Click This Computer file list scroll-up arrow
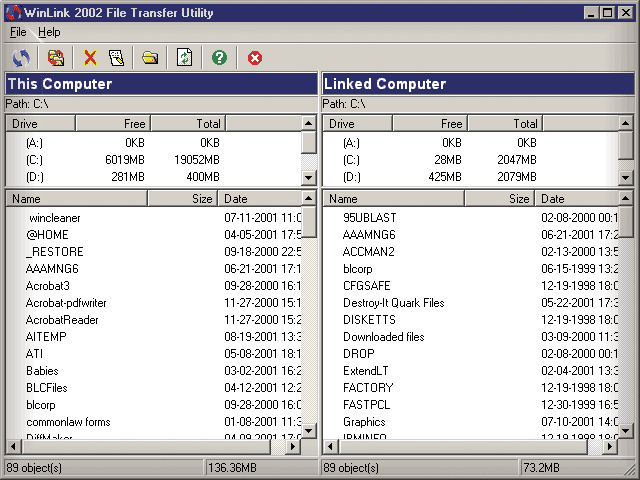The image size is (640, 480). pyautogui.click(x=309, y=198)
